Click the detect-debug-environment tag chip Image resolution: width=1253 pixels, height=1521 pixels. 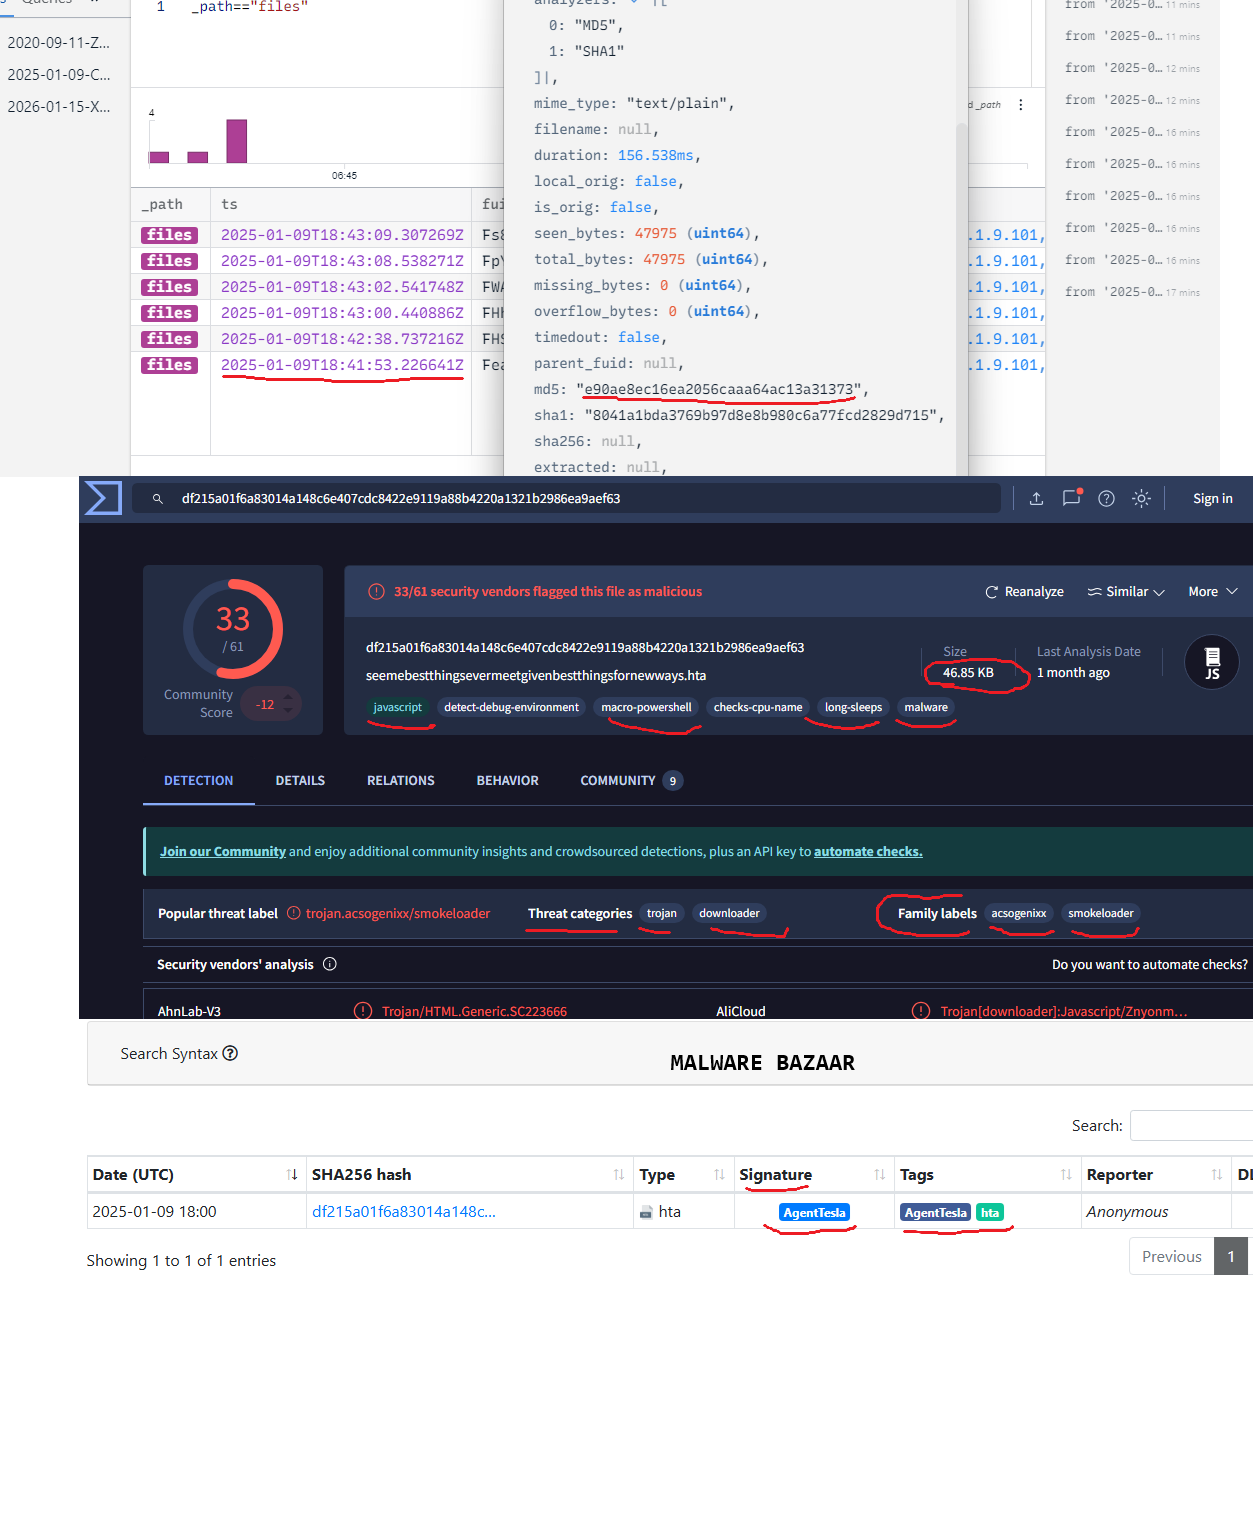511,707
